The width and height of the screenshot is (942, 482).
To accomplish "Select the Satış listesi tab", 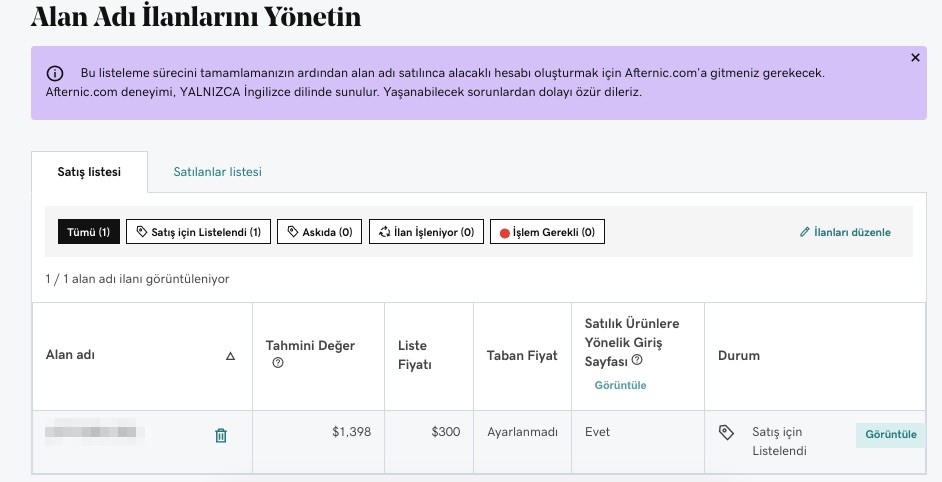I will tap(90, 172).
